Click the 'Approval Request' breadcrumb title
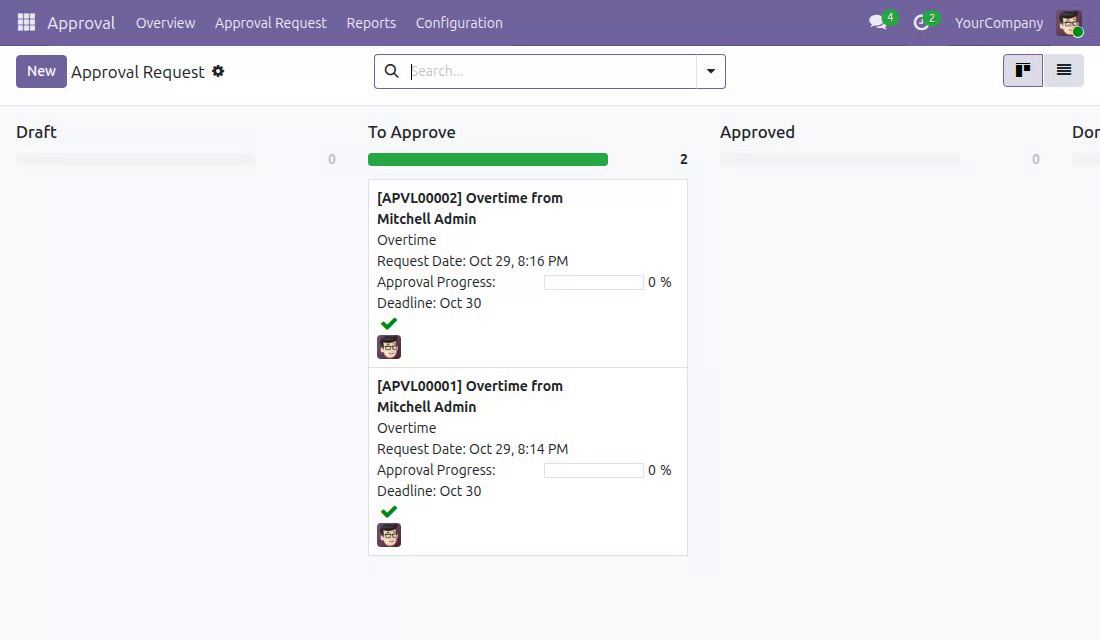The height and width of the screenshot is (640, 1100). point(138,72)
